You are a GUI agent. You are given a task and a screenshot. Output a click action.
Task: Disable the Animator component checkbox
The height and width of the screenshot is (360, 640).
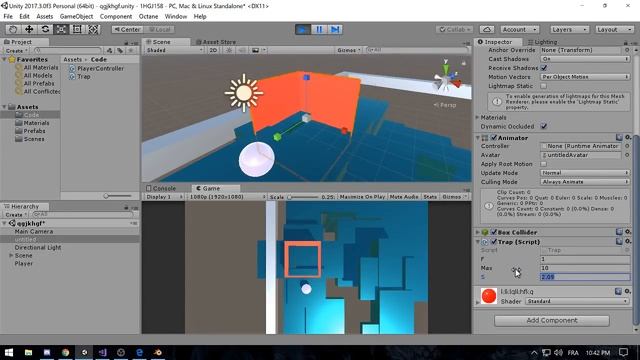pyautogui.click(x=494, y=138)
